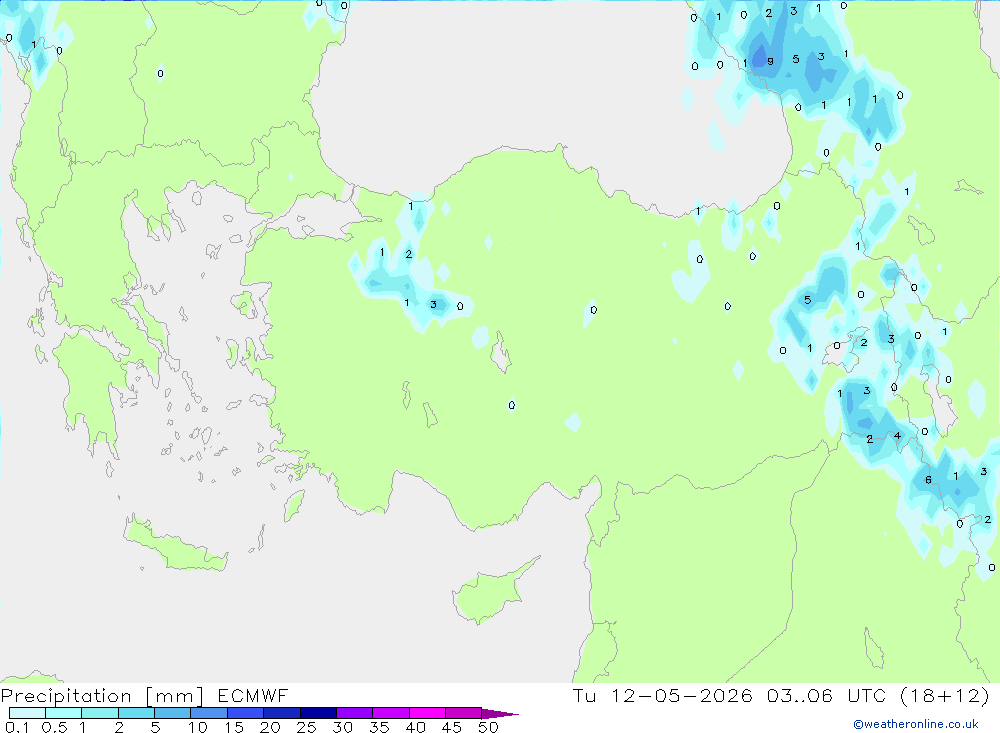Click the '9' precipitation value on map

coord(770,61)
